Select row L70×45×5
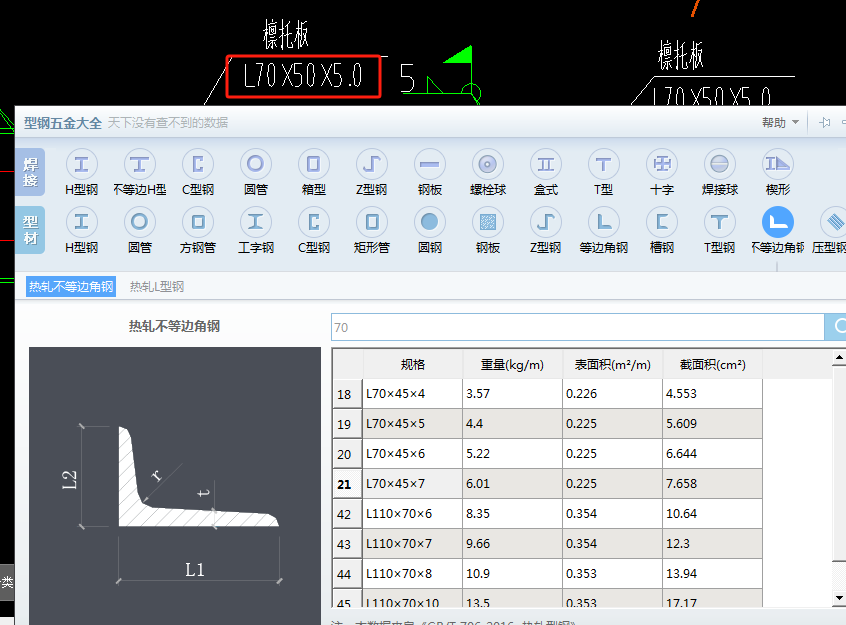This screenshot has height=625, width=846. [x=547, y=424]
